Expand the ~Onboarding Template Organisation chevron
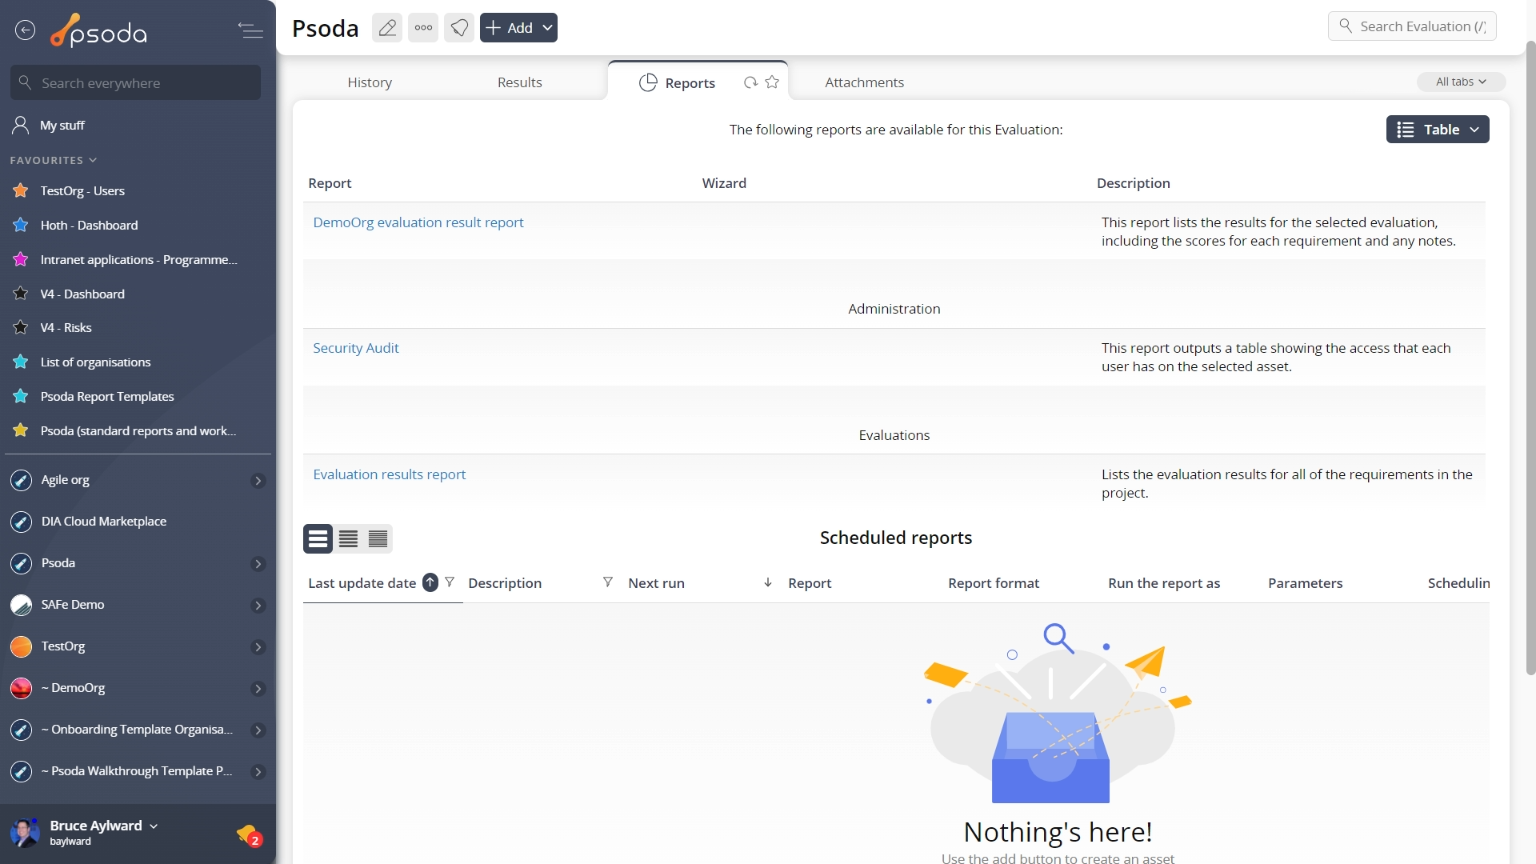The height and width of the screenshot is (864, 1536). coord(258,731)
